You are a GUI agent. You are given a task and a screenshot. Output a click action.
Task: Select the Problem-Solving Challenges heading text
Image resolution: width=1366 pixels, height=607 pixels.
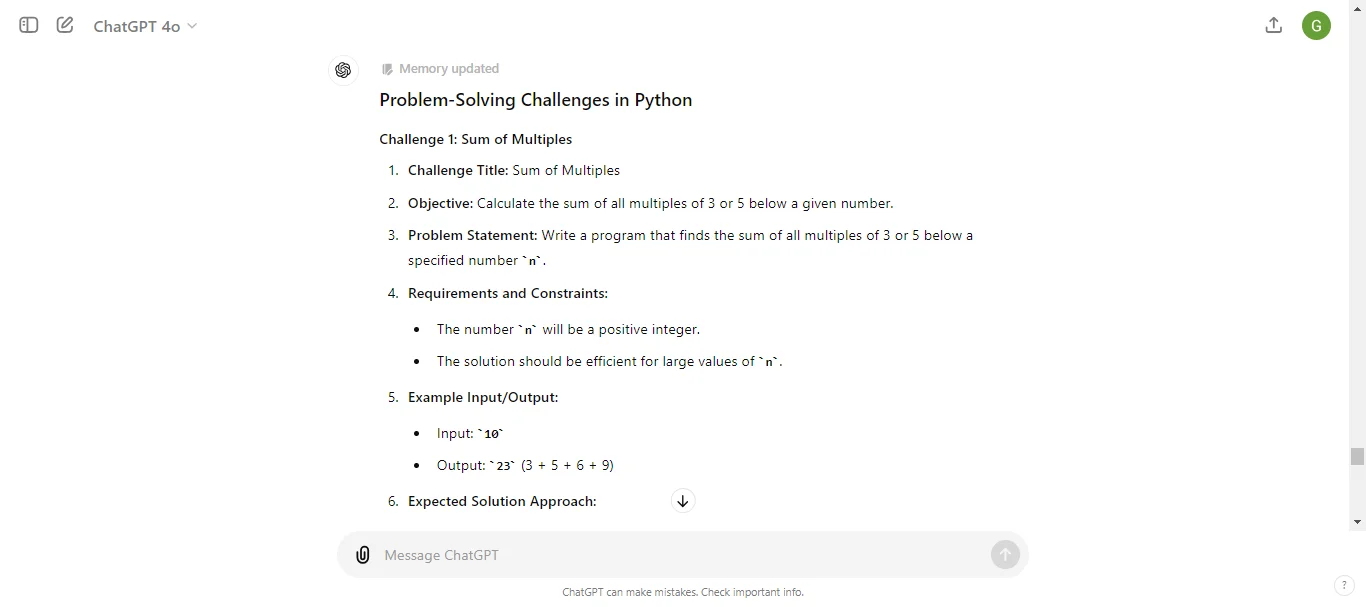coord(536,100)
